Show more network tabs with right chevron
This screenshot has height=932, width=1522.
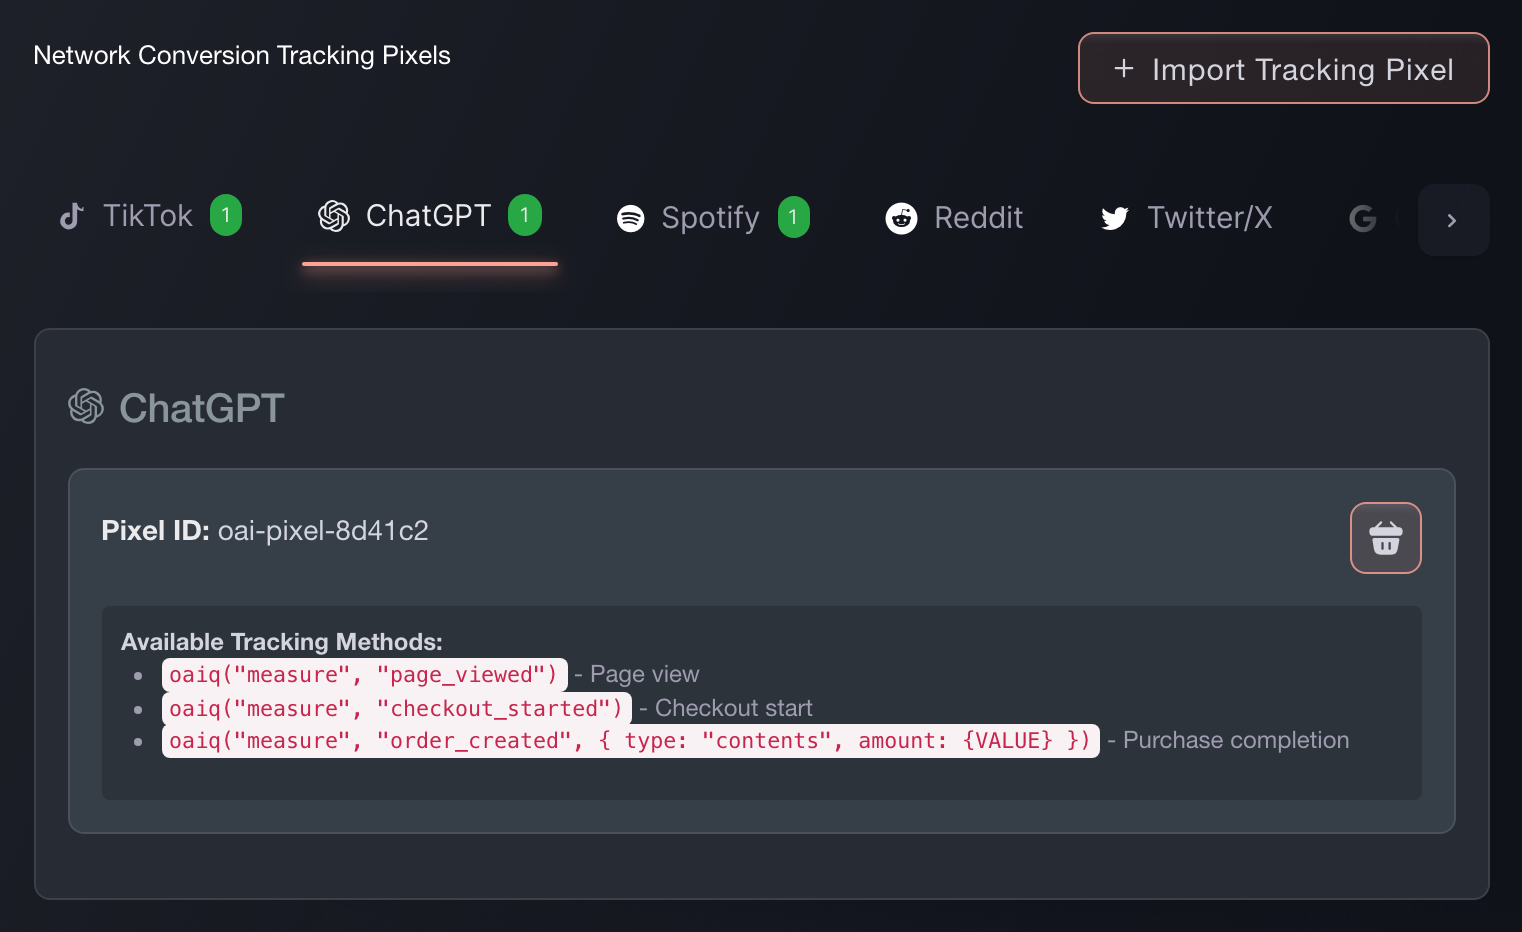coord(1453,220)
